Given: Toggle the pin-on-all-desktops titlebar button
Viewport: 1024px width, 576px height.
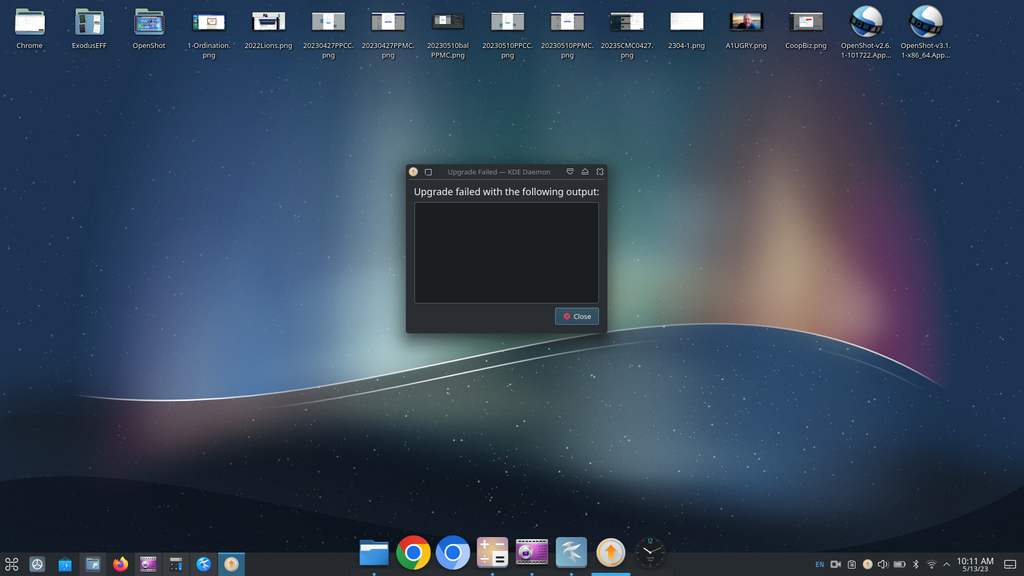Looking at the screenshot, I should pyautogui.click(x=428, y=172).
